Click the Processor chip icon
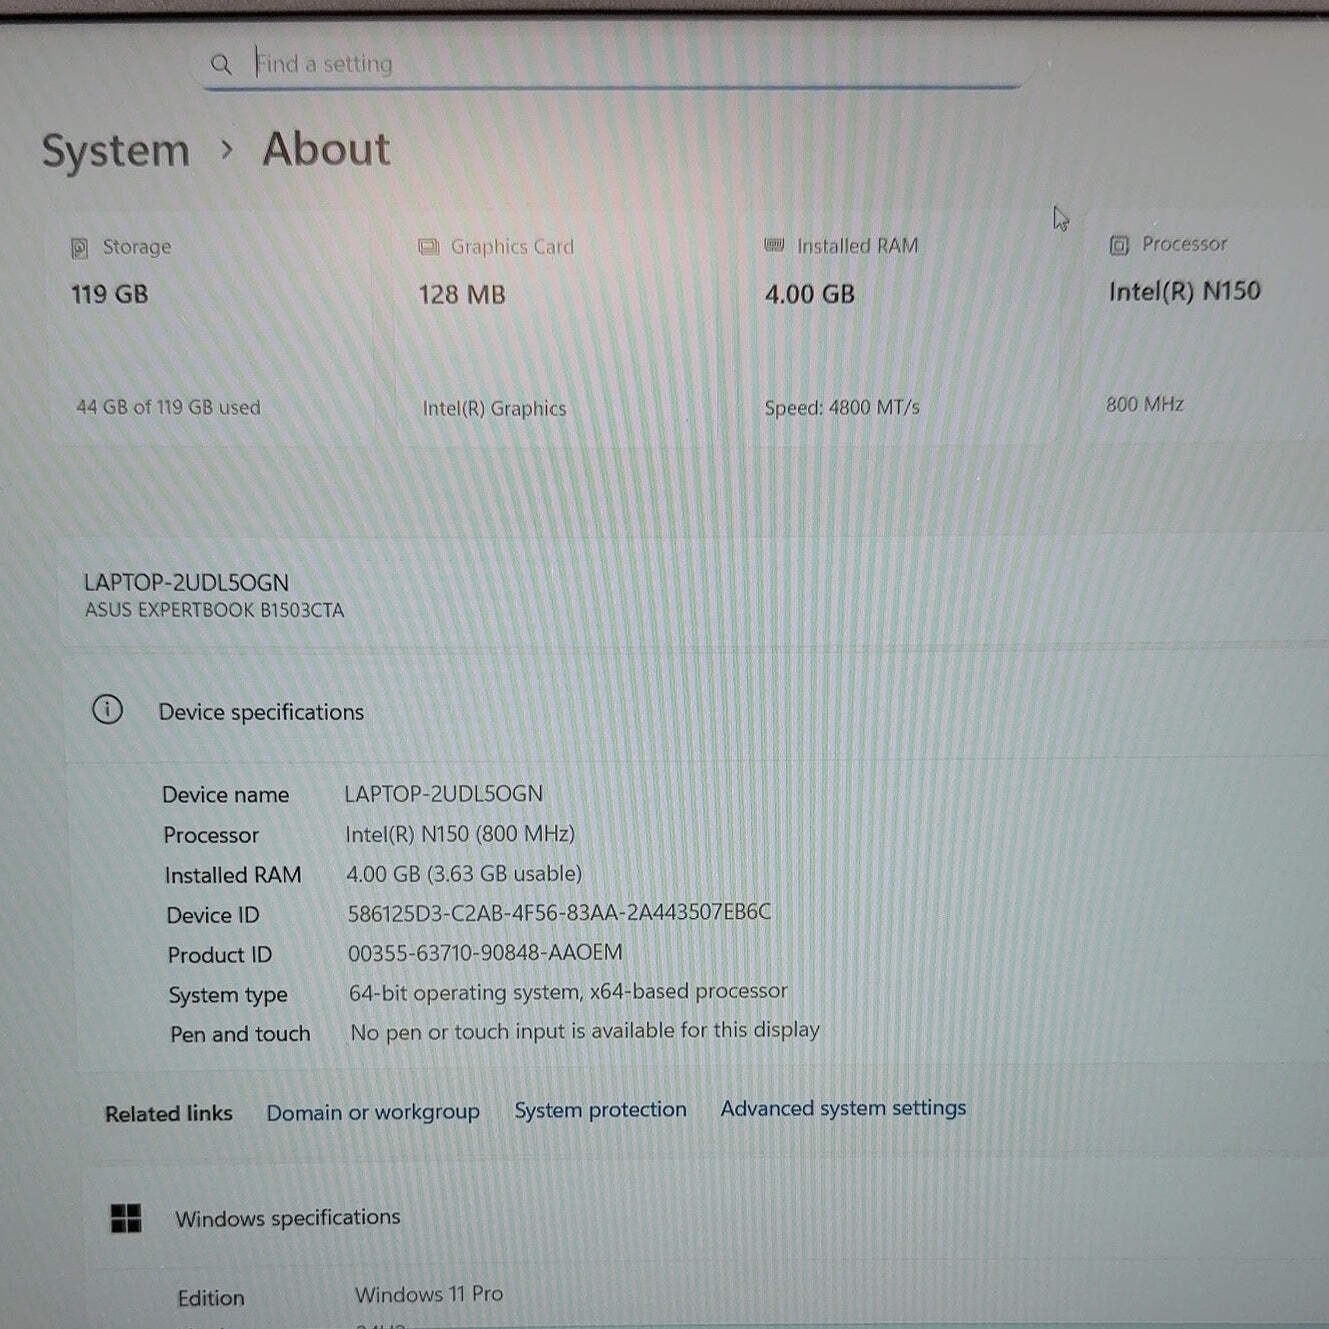Screen dimensions: 1329x1329 1119,245
